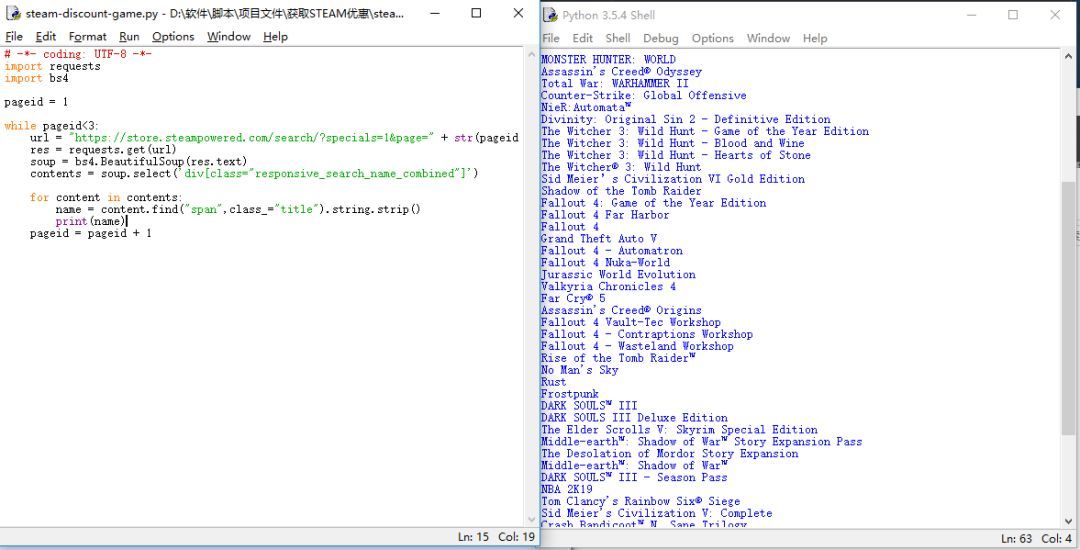Close the steam-discount-game.py editor window

[x=519, y=13]
